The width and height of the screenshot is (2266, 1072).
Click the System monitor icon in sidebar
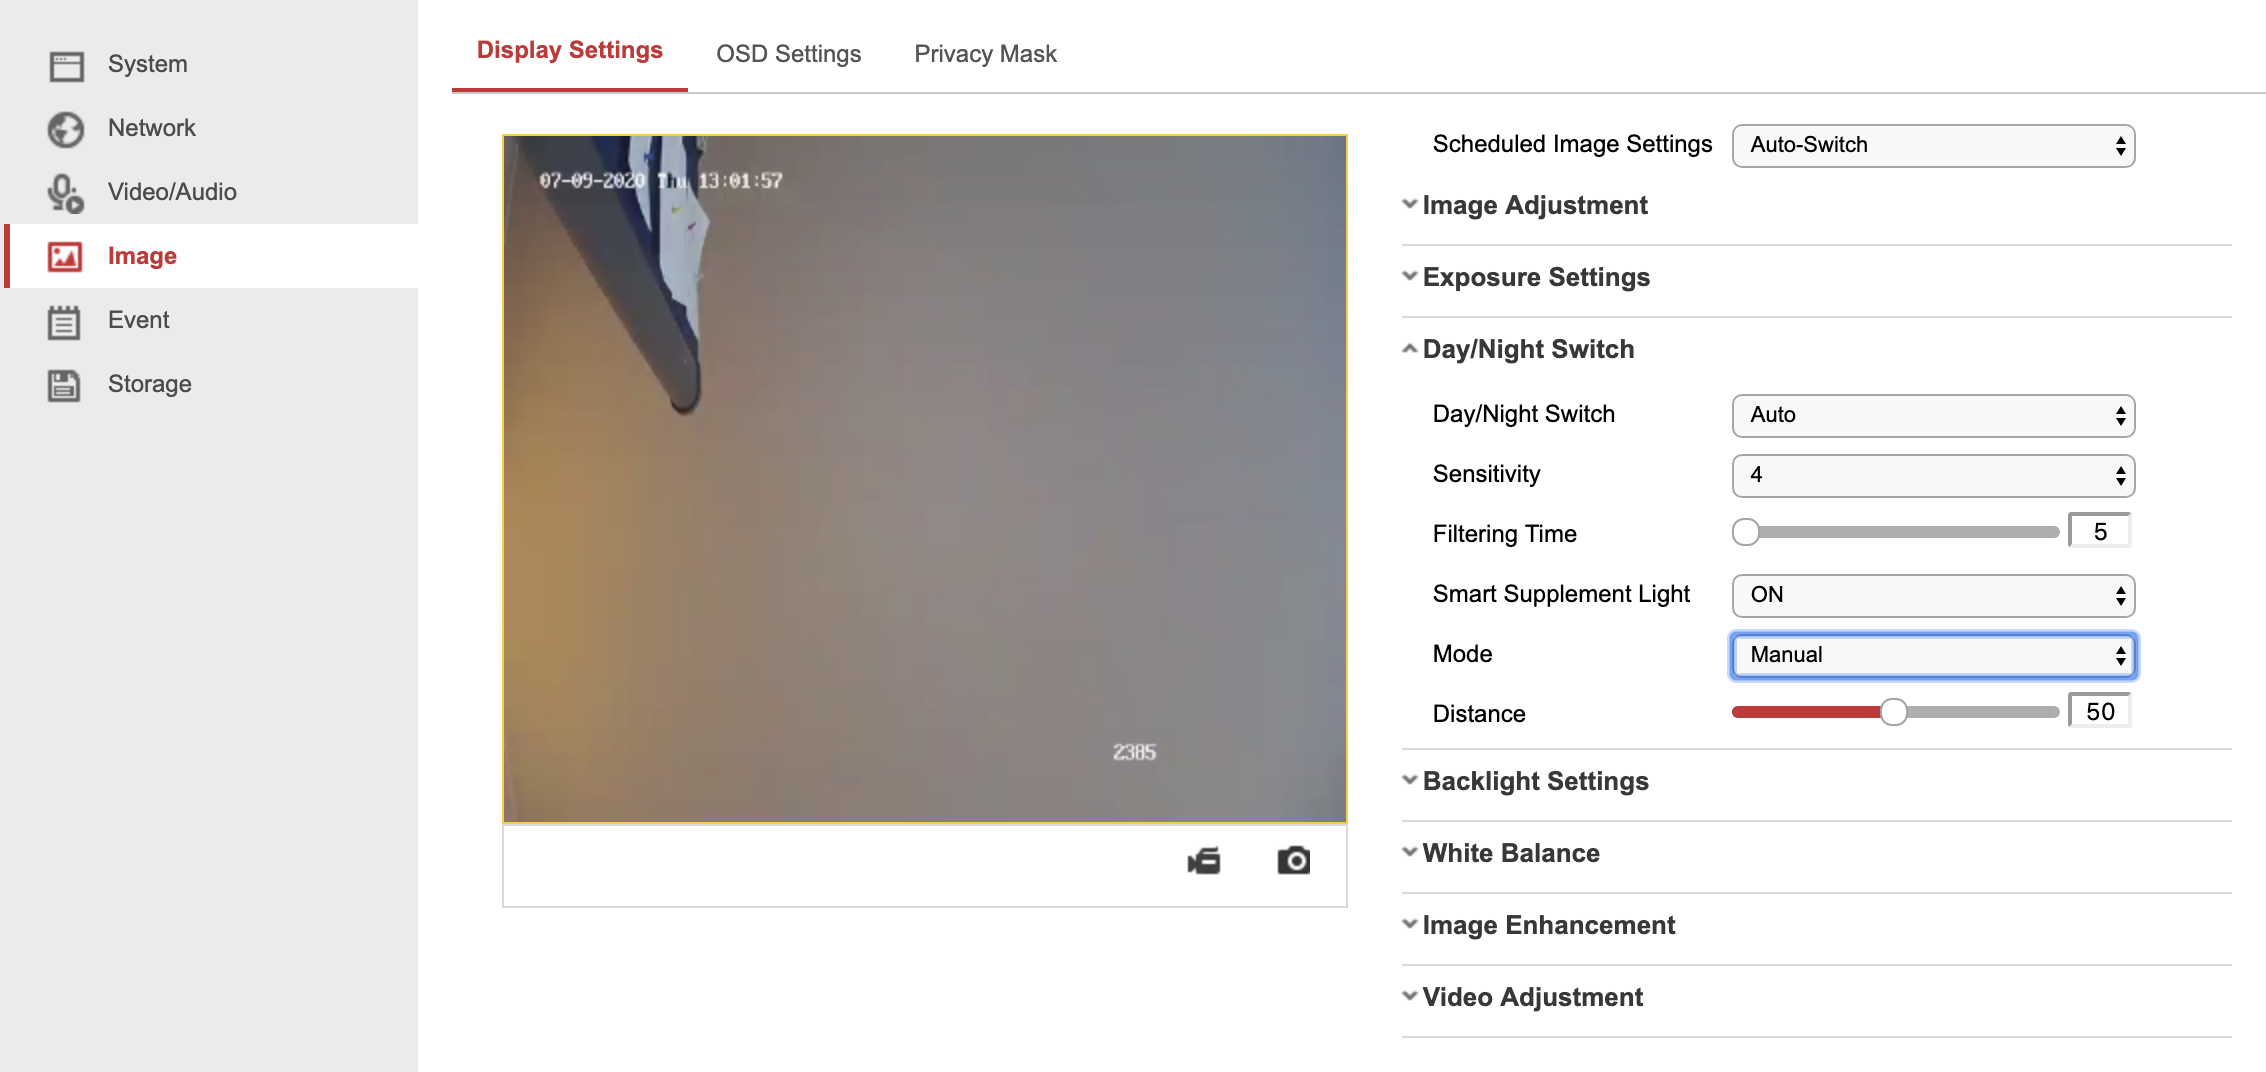point(66,65)
